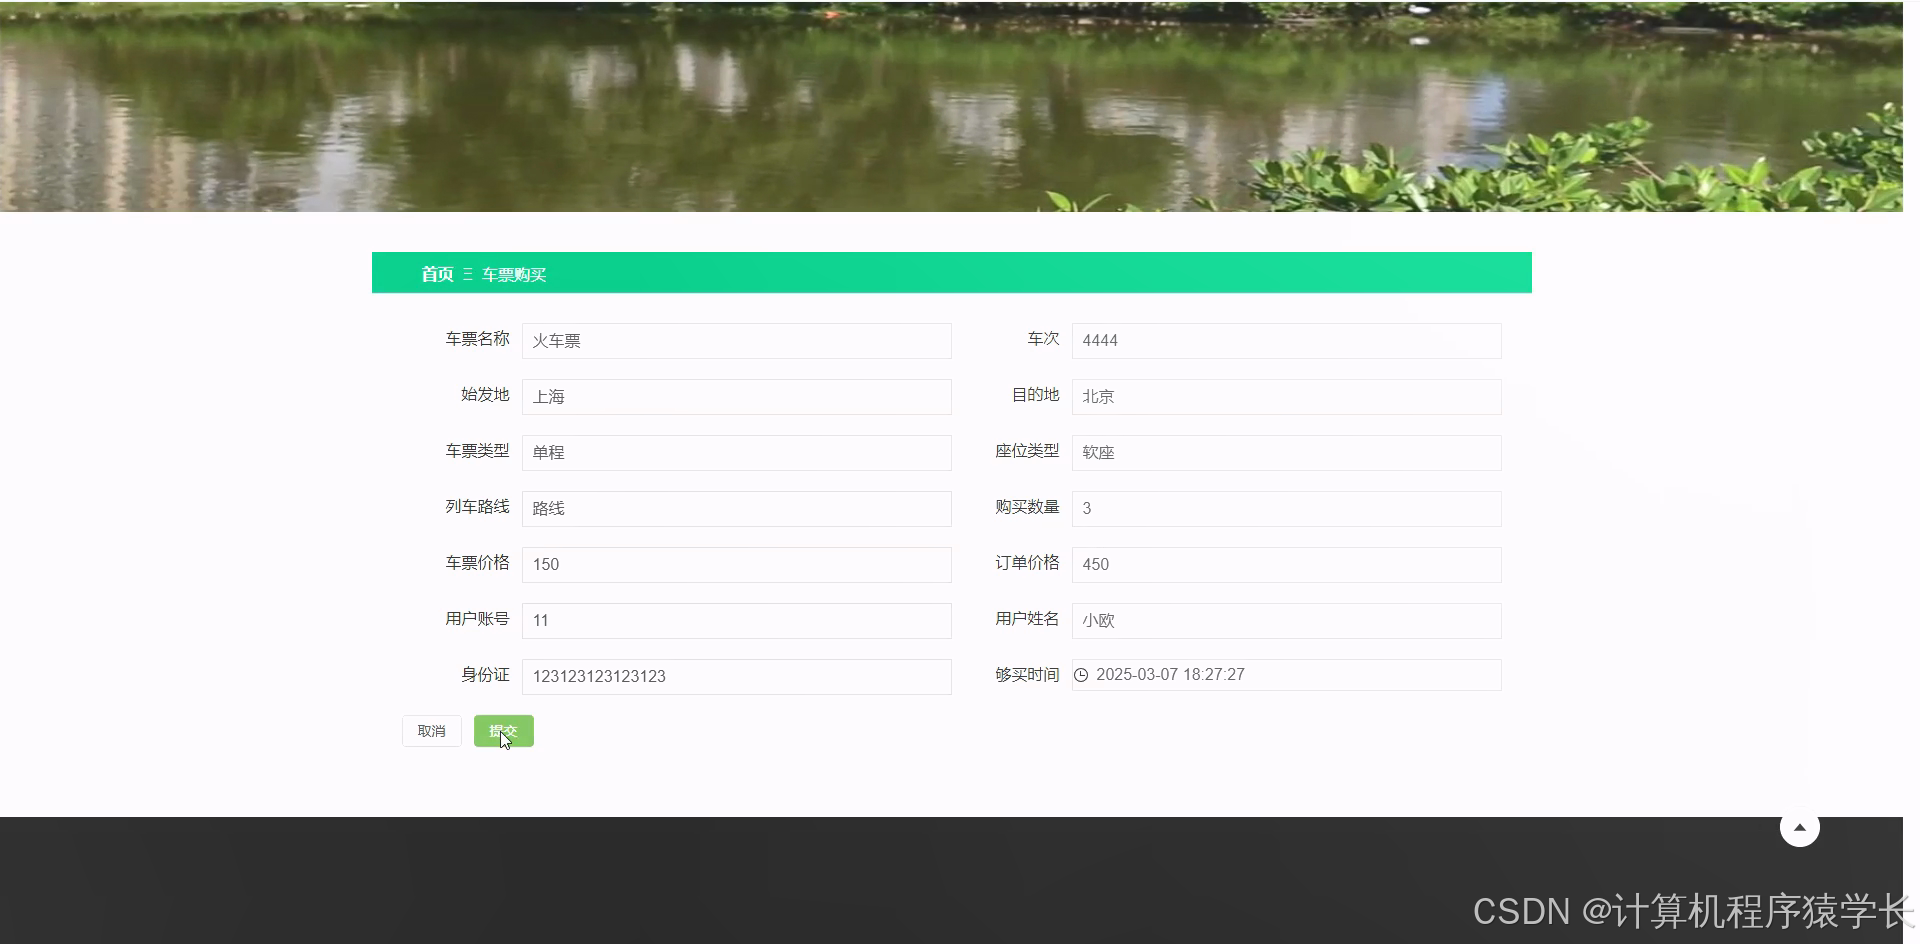Click the 订单价格 label
This screenshot has height=944, width=1920.
pyautogui.click(x=1027, y=563)
